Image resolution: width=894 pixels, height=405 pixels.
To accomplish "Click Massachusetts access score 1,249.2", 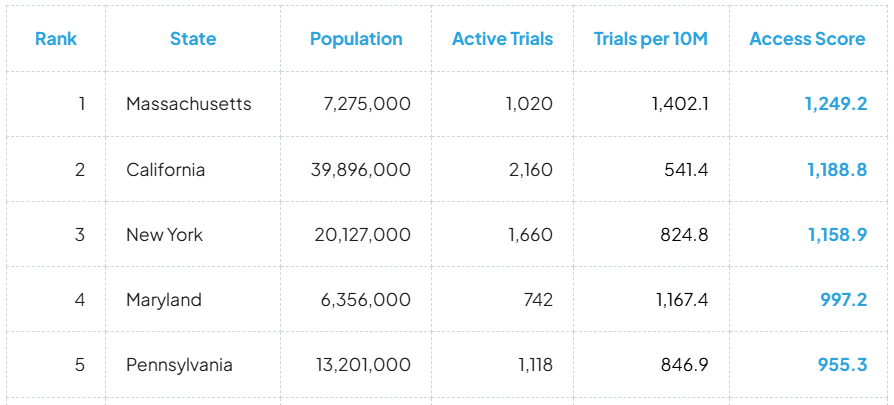I will pos(835,104).
